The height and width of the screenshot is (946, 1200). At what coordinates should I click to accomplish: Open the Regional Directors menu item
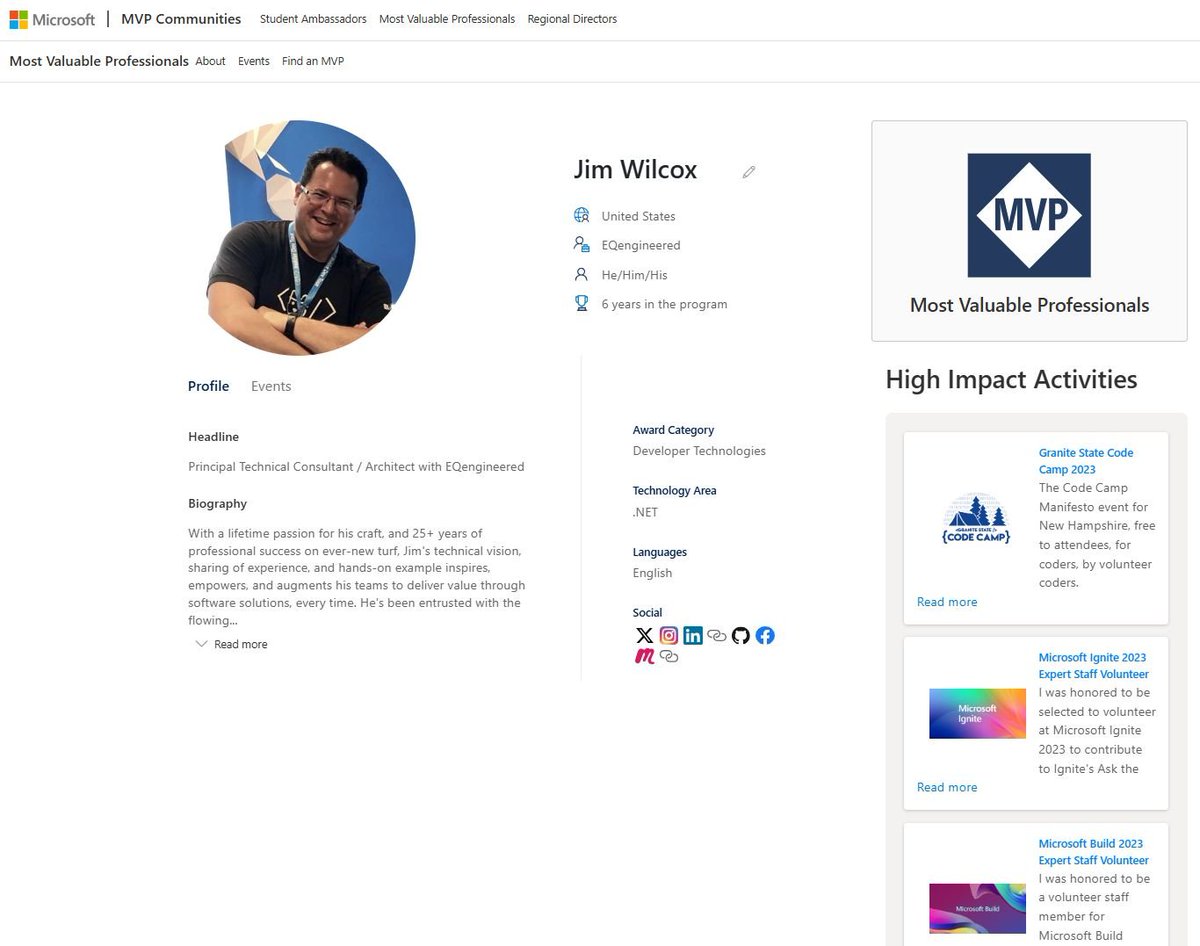click(x=572, y=19)
